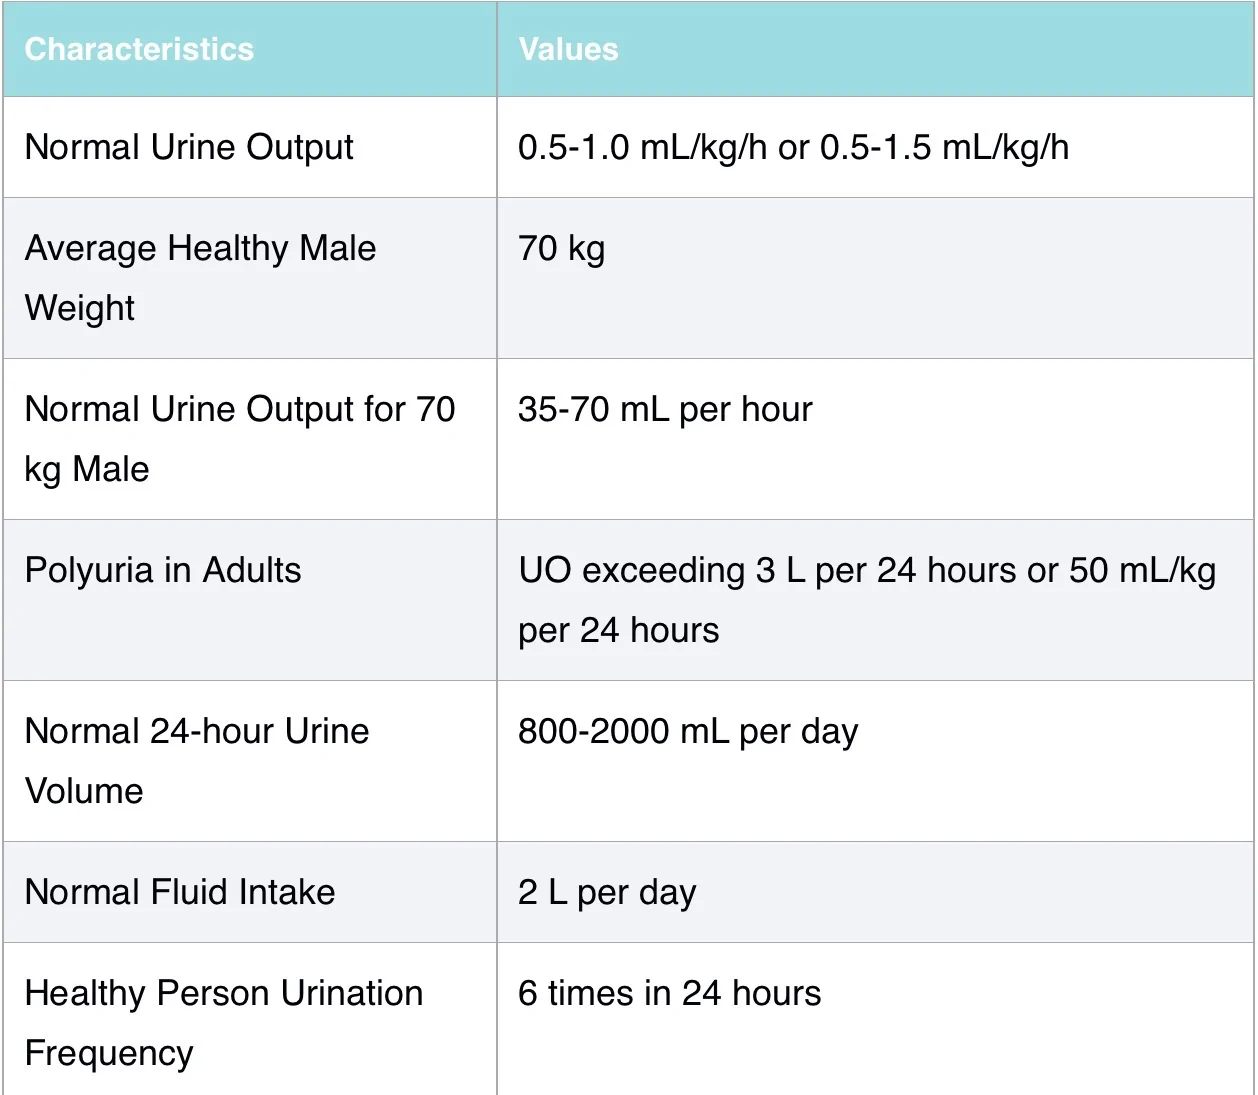This screenshot has width=1258, height=1095.
Task: Click Healthy Person Urination Frequency cell
Action: click(x=250, y=1019)
